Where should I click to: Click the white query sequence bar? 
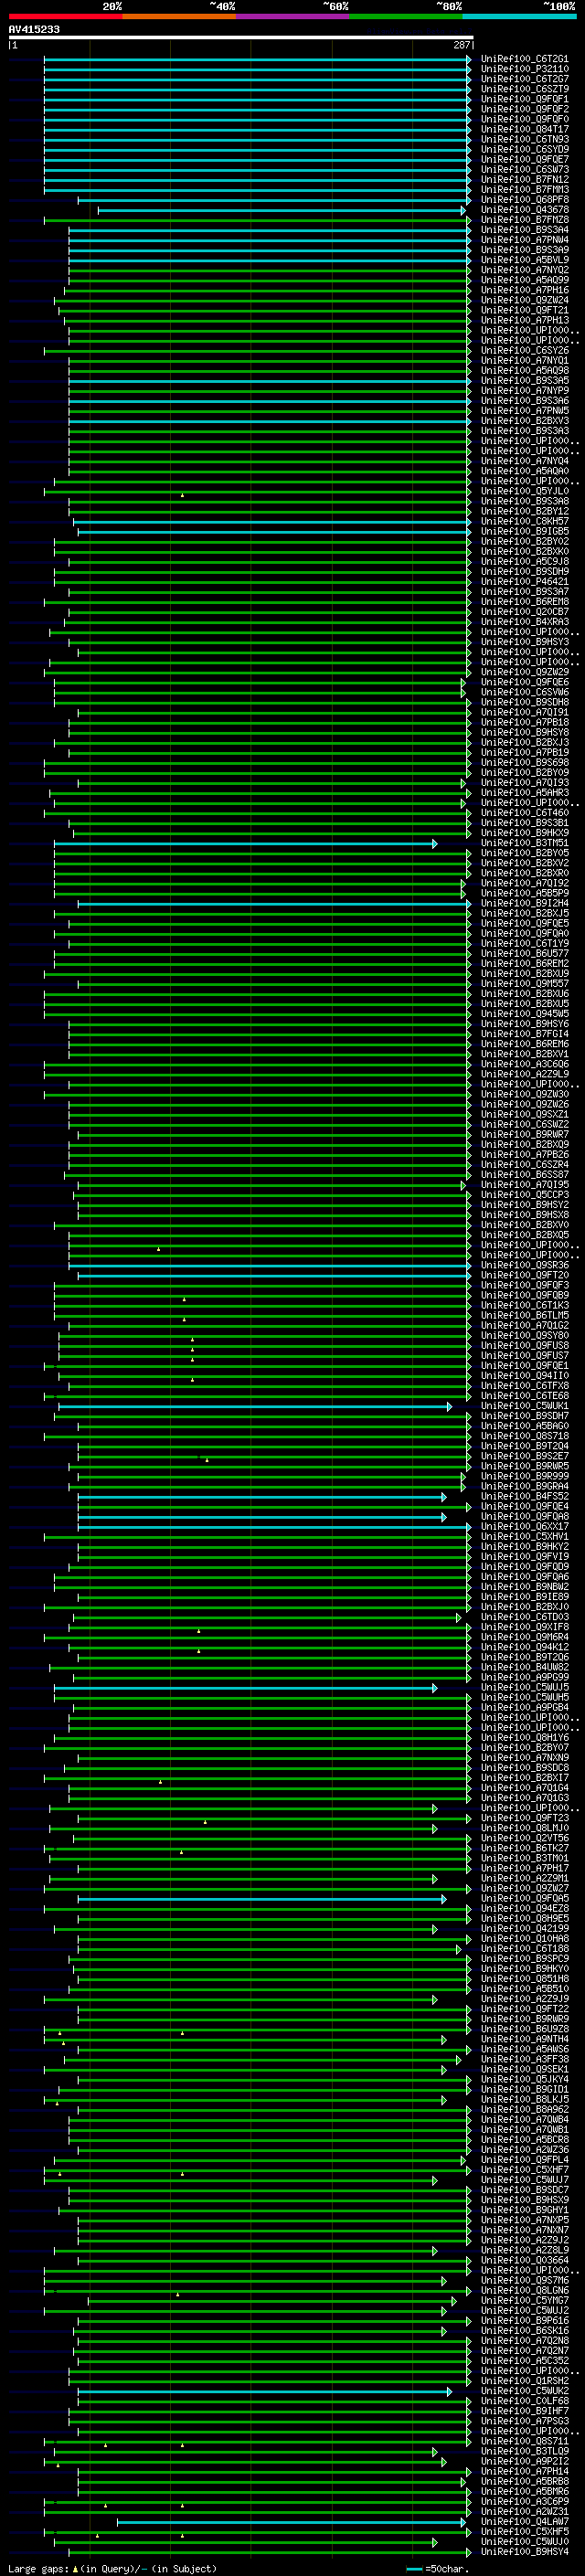(241, 37)
